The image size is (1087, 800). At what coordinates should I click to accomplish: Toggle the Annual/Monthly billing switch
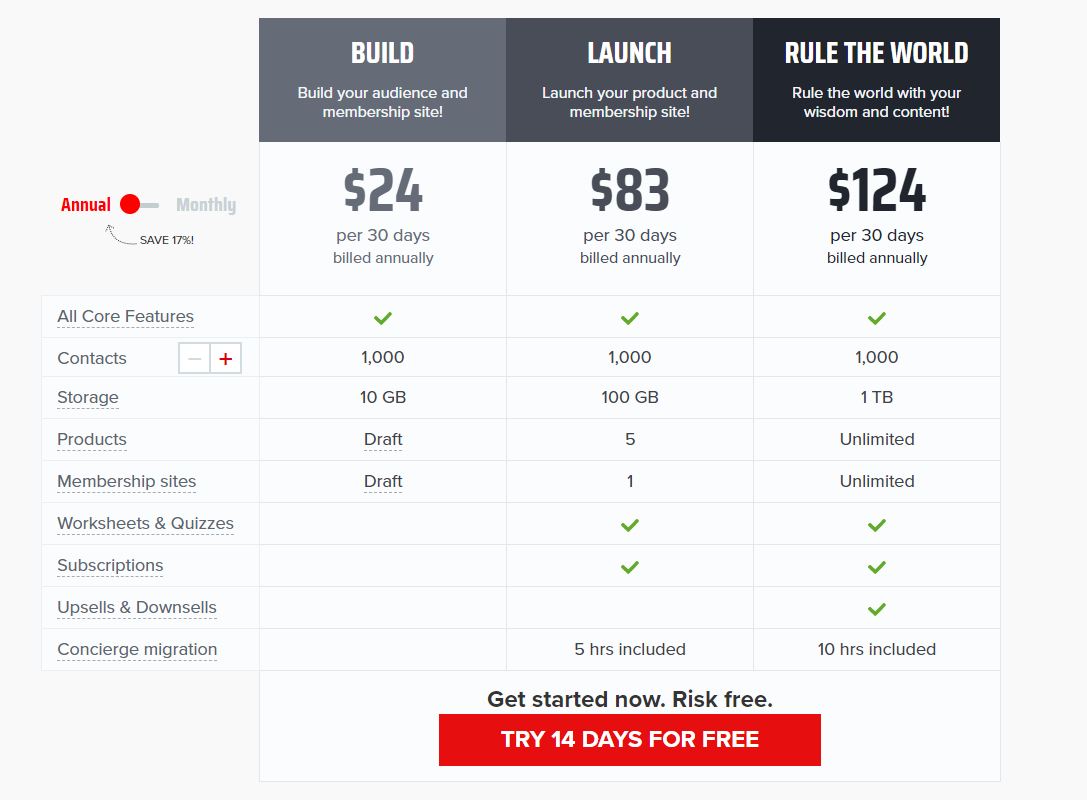coord(139,205)
